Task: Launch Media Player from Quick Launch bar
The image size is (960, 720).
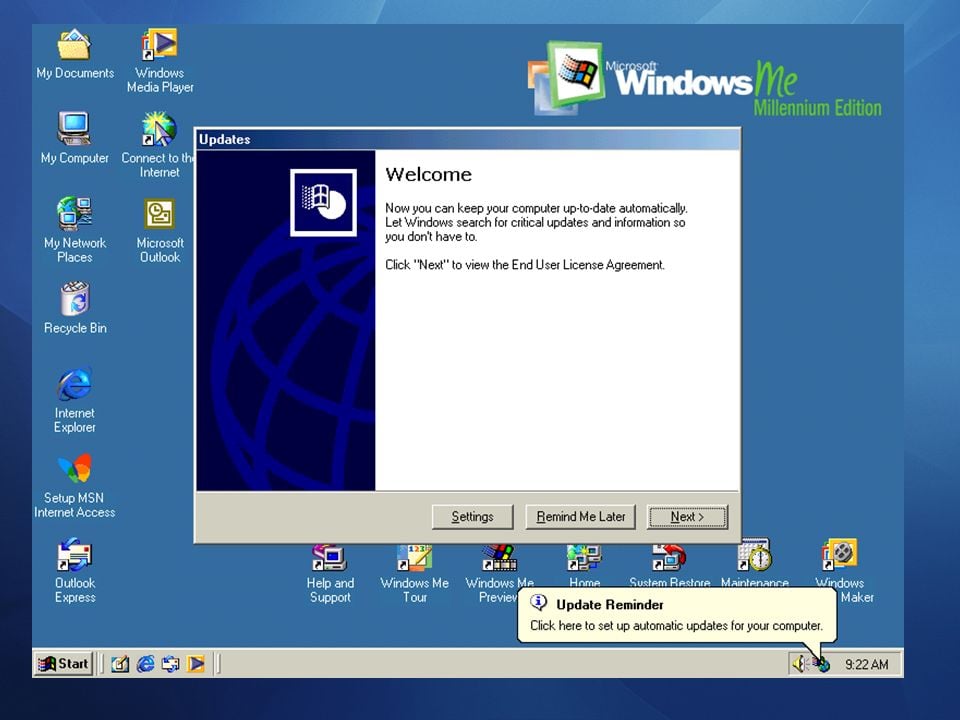Action: pyautogui.click(x=195, y=664)
